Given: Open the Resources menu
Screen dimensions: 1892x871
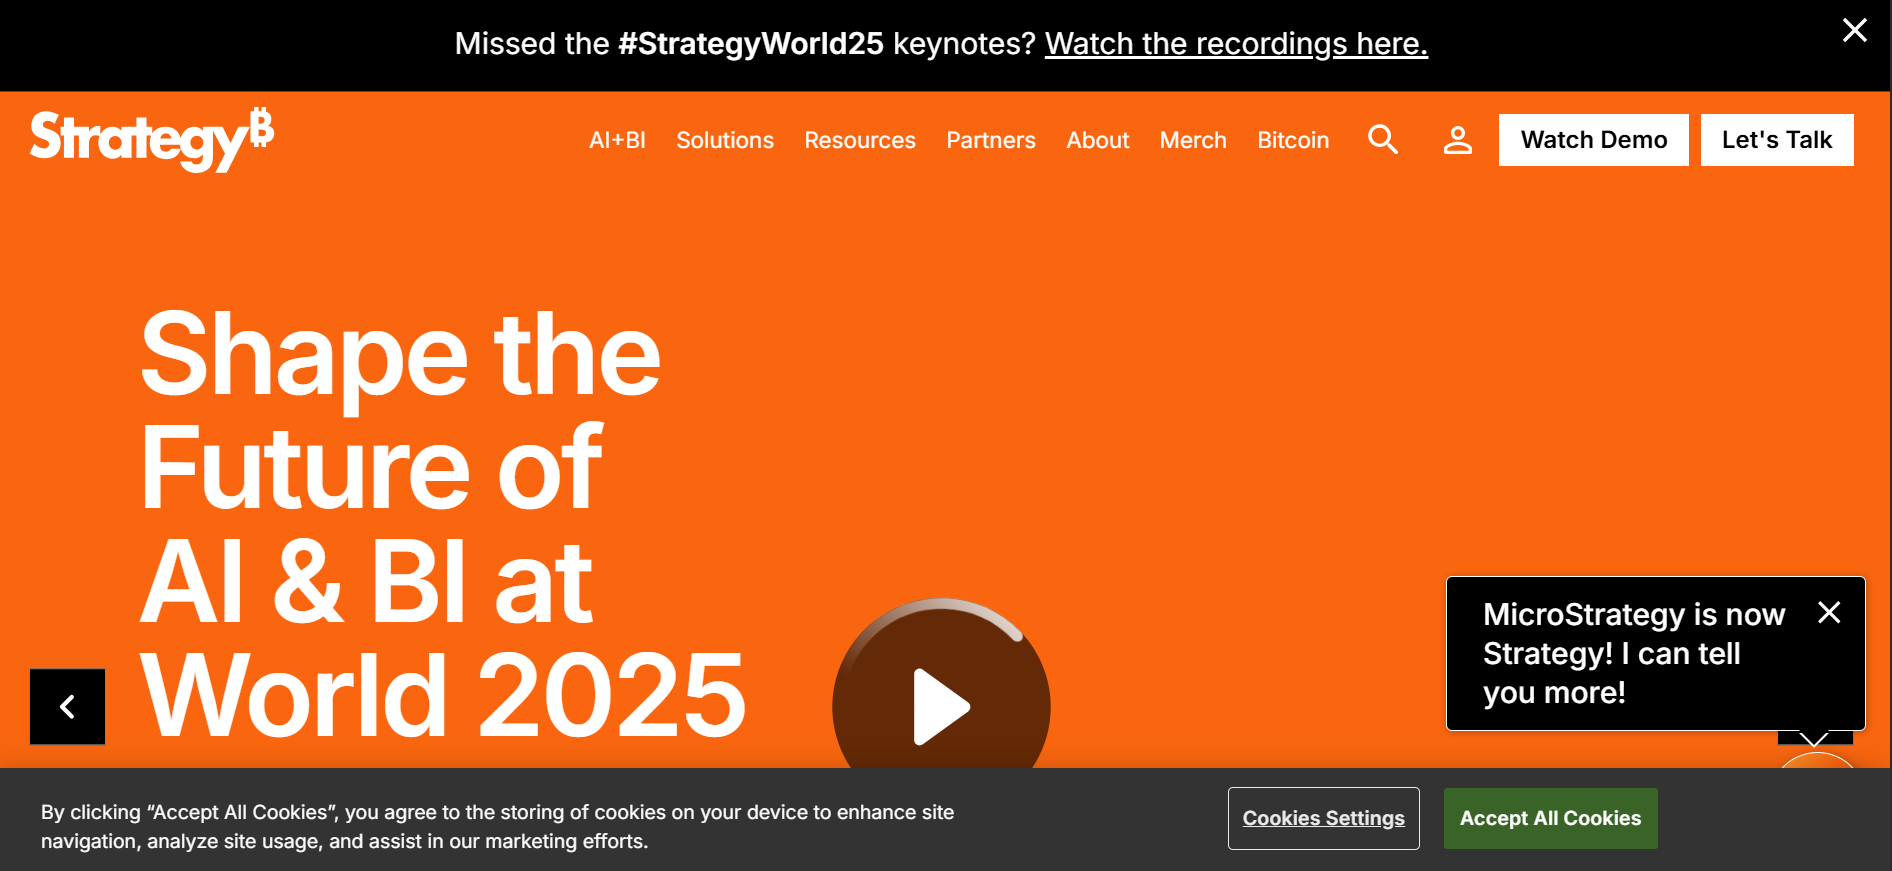Looking at the screenshot, I should 860,140.
